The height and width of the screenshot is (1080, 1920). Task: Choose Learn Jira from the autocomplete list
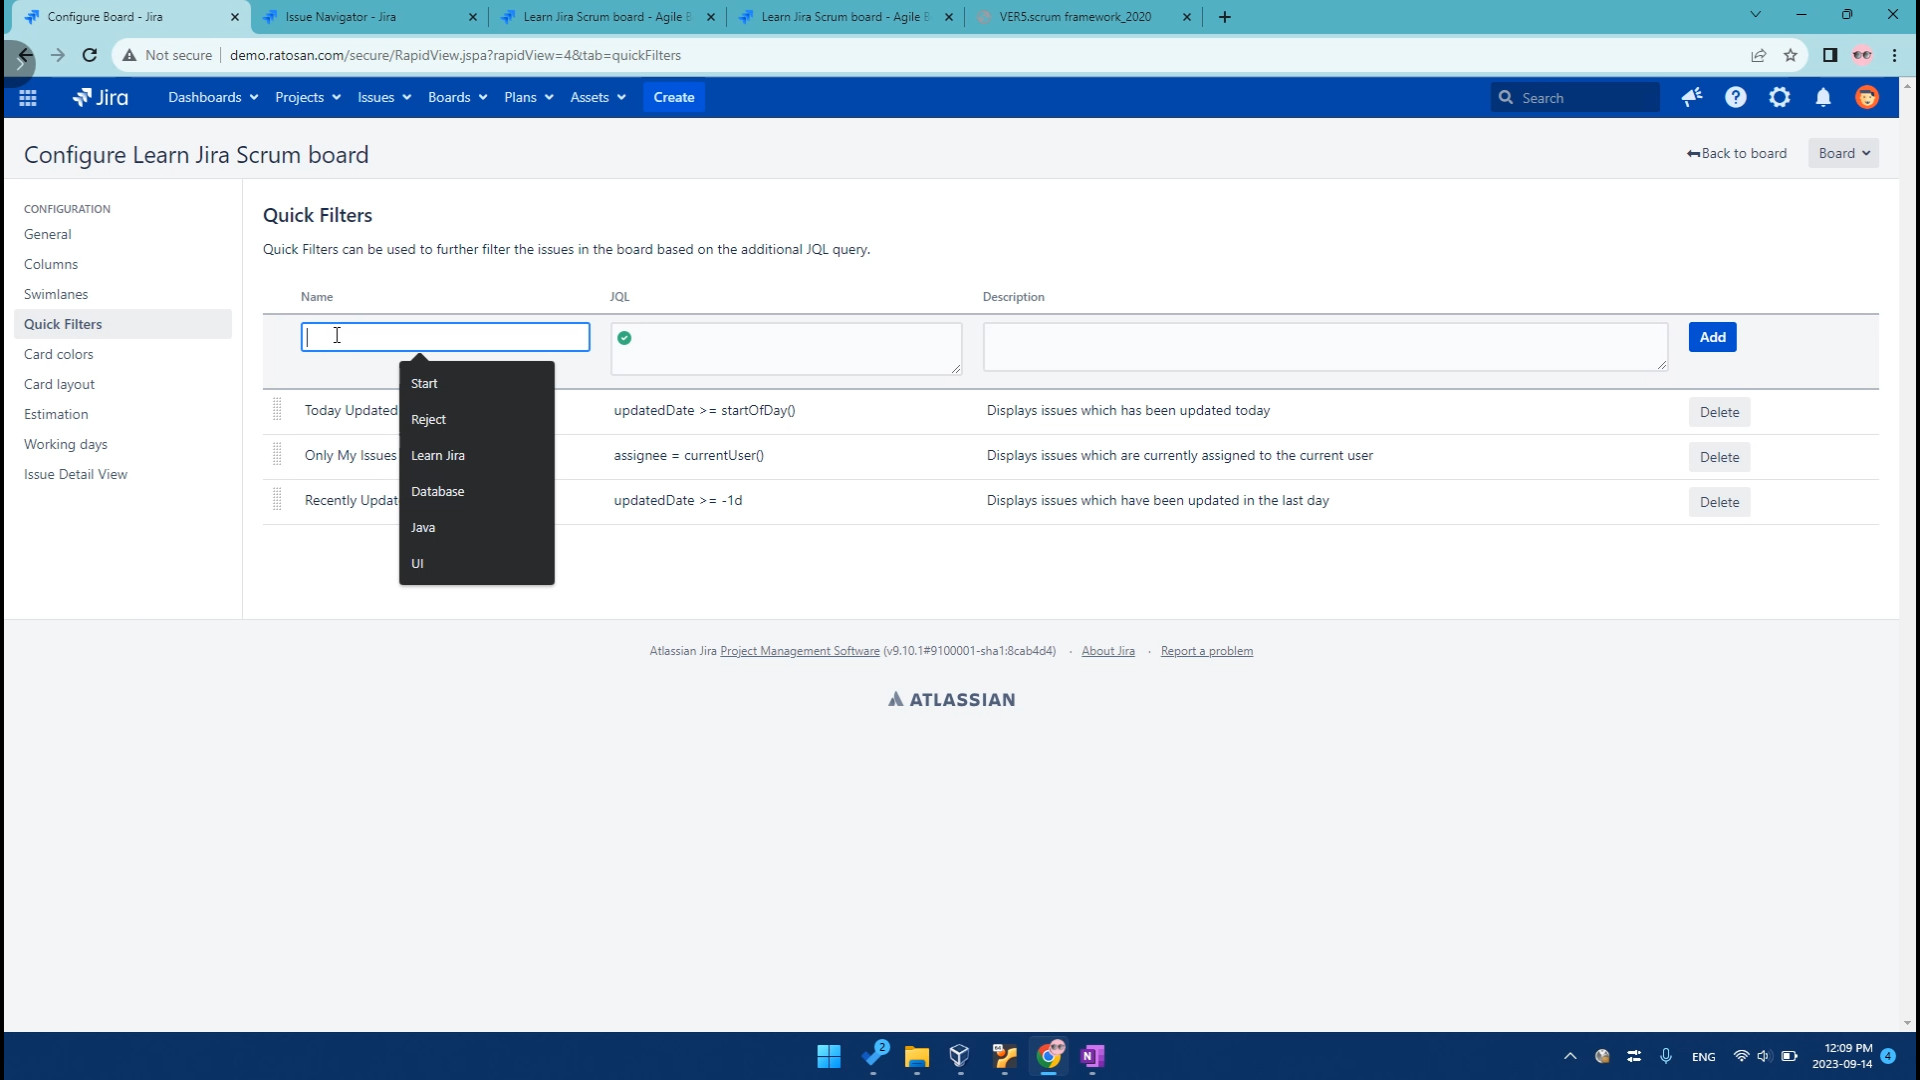coord(477,456)
